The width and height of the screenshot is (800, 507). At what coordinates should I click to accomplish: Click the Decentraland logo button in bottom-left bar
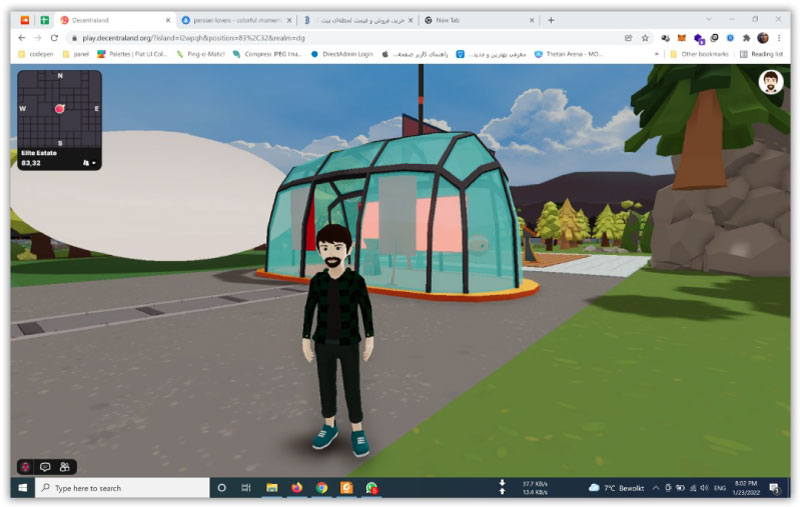pos(26,467)
